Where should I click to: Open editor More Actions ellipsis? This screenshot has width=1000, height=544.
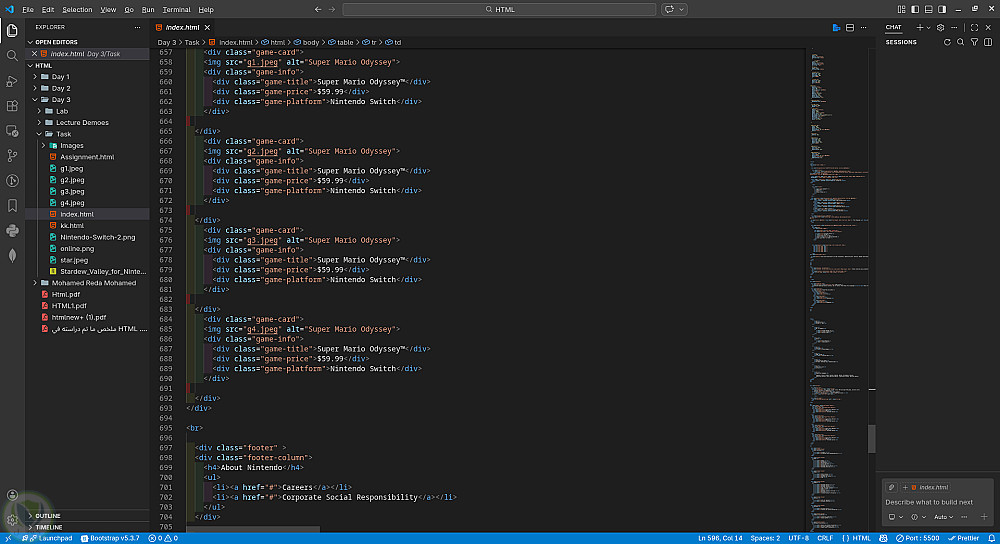tap(864, 27)
